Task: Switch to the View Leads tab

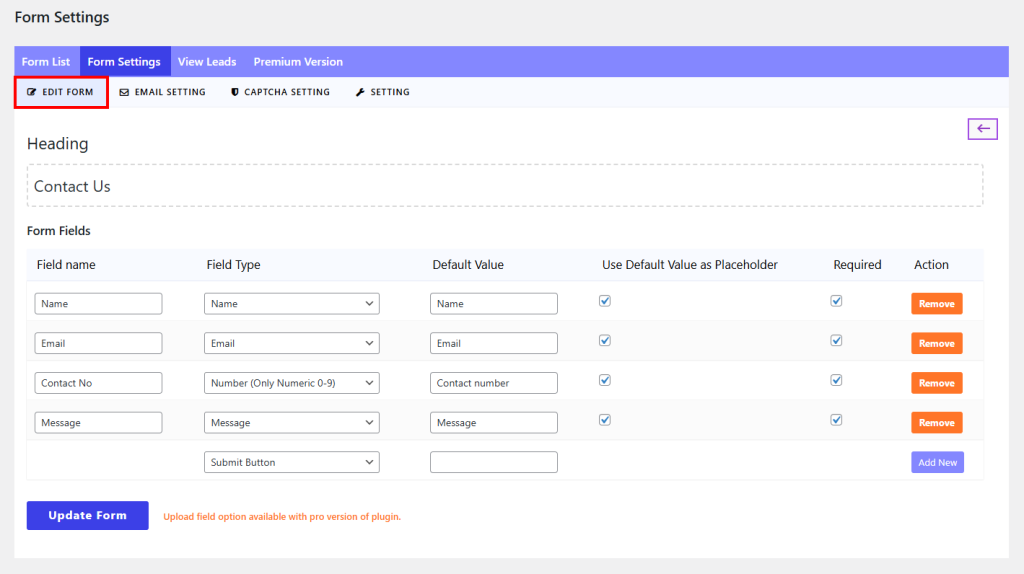Action: coord(207,62)
